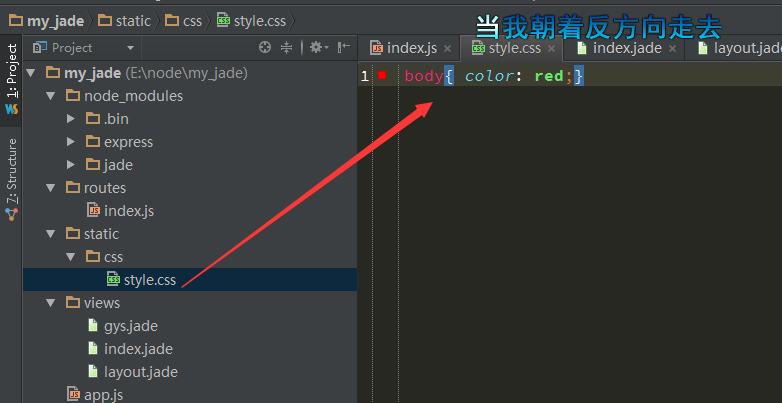This screenshot has height=403, width=782.
Task: Expand the express folder
Action: coord(71,142)
